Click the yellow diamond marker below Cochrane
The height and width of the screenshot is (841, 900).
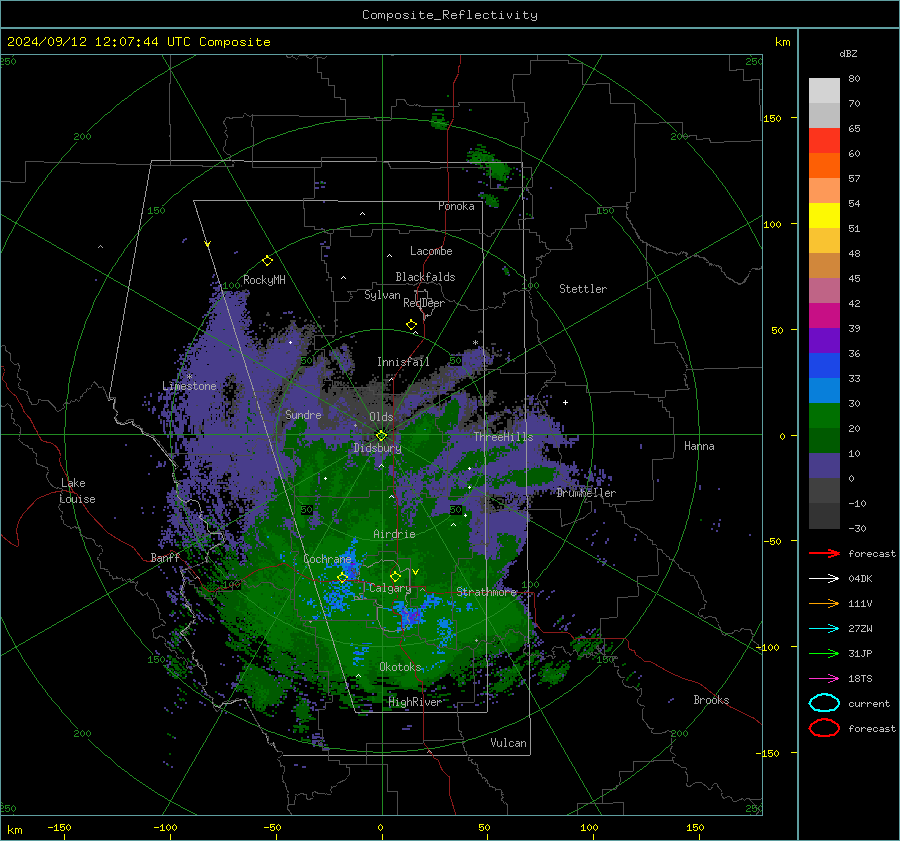pos(342,578)
